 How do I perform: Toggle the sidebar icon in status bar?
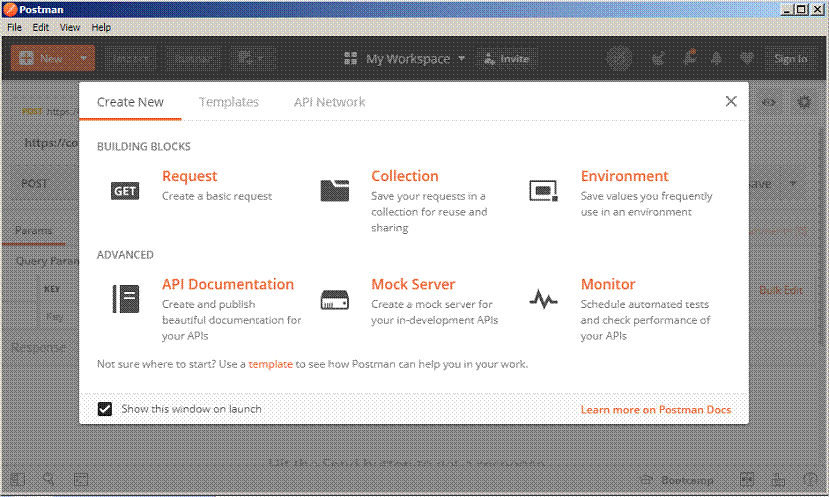pos(17,480)
